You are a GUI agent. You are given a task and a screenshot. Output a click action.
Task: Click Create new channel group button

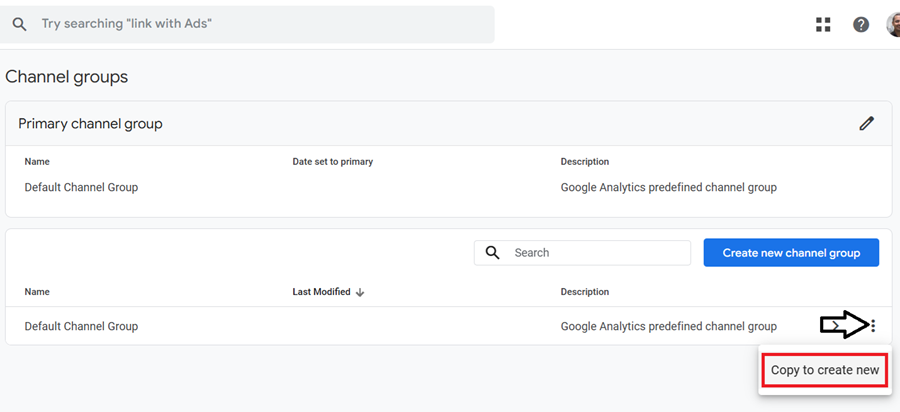[791, 253]
